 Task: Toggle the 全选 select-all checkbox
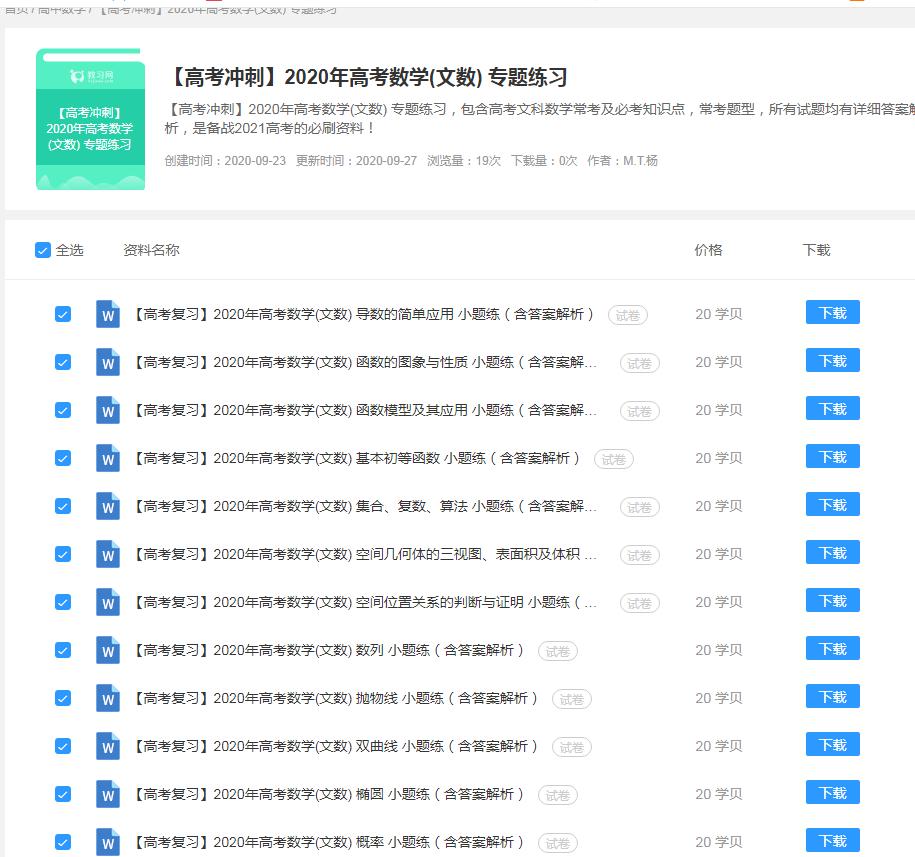pyautogui.click(x=42, y=251)
